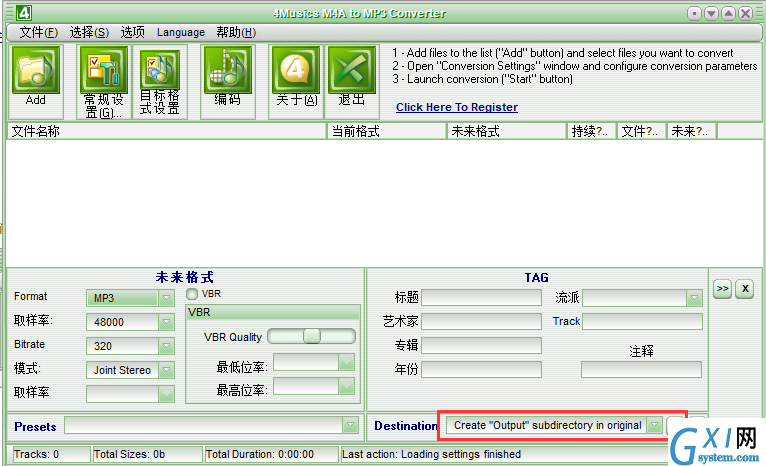Viewport: 766px width, 466px height.
Task: Click the 年份 year input field
Action: click(x=481, y=369)
